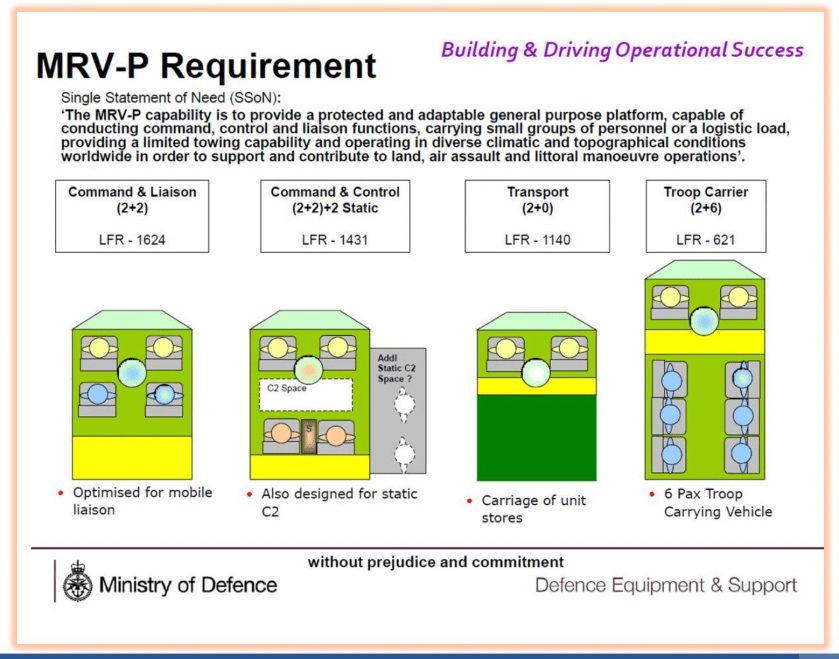839x659 pixels.
Task: Click the yellow rear section of Command & Liaison vehicle
Action: [x=130, y=457]
